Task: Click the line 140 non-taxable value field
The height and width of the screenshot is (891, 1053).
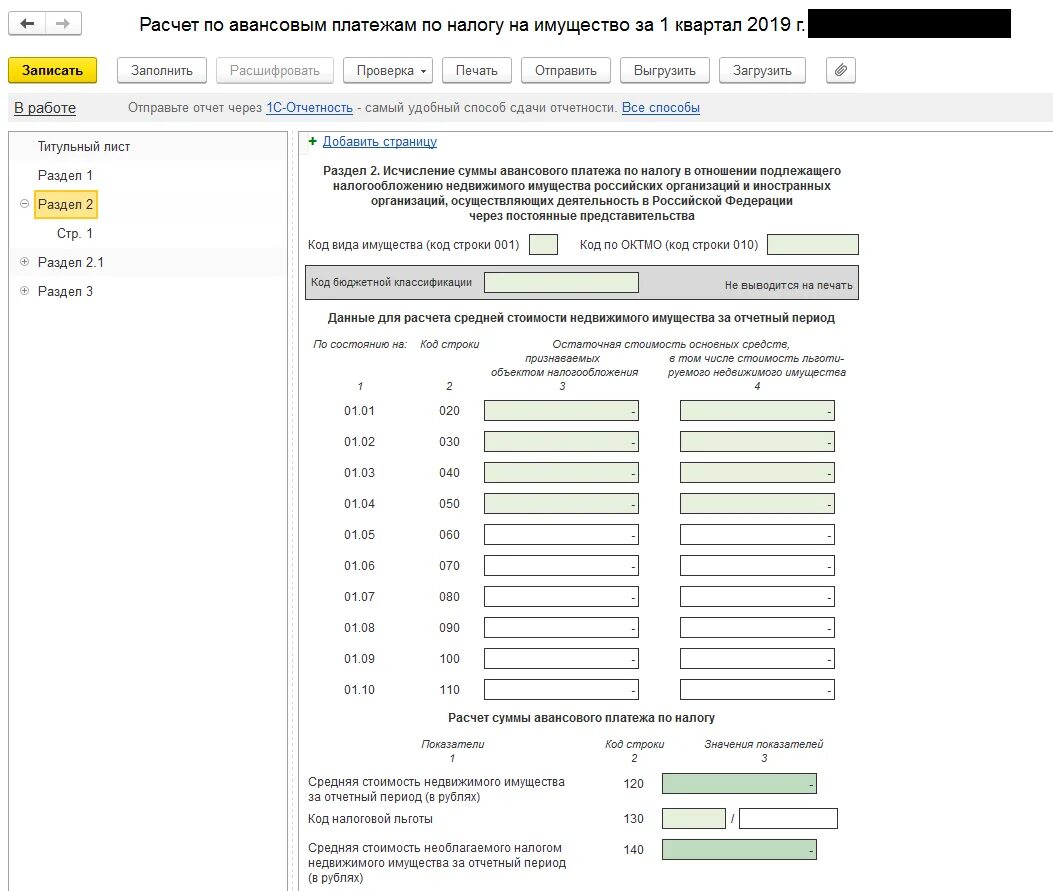Action: [739, 849]
